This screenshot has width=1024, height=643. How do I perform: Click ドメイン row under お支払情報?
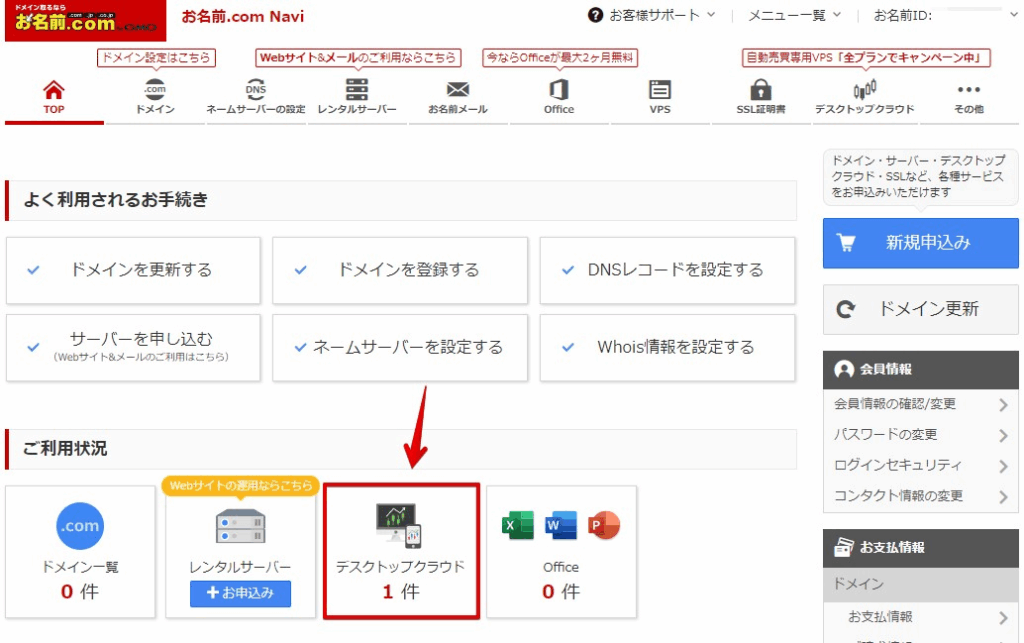(x=920, y=584)
